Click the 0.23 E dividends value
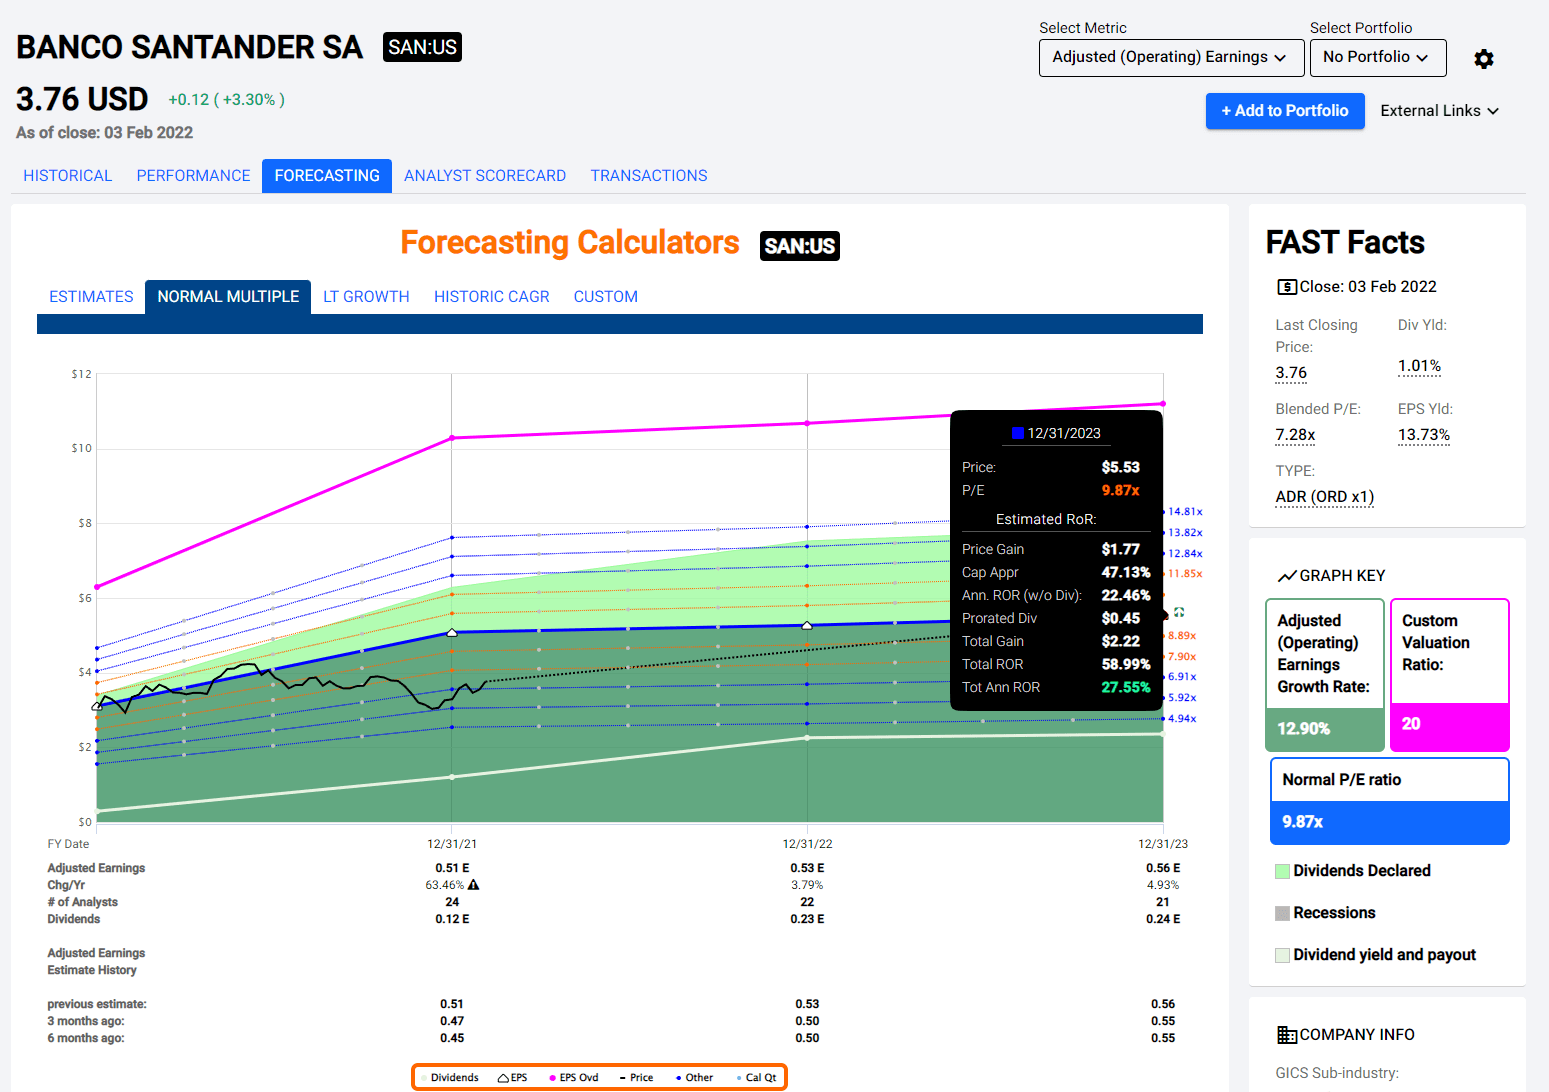Image resolution: width=1549 pixels, height=1092 pixels. click(807, 919)
